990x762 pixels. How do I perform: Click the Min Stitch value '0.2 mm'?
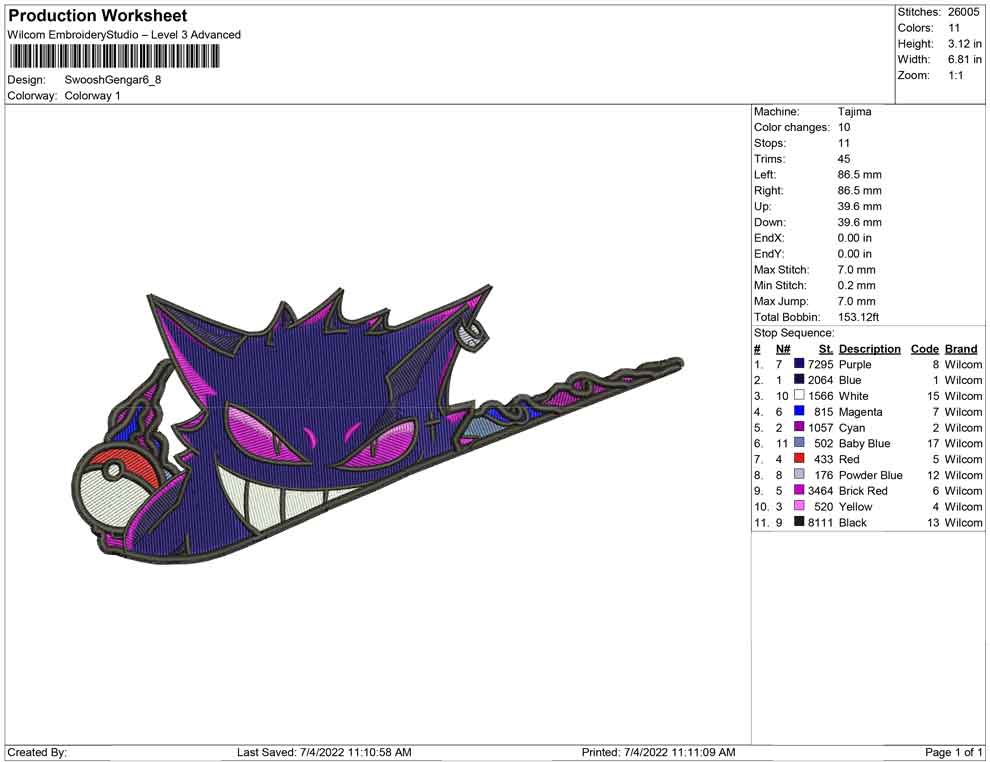click(x=856, y=285)
